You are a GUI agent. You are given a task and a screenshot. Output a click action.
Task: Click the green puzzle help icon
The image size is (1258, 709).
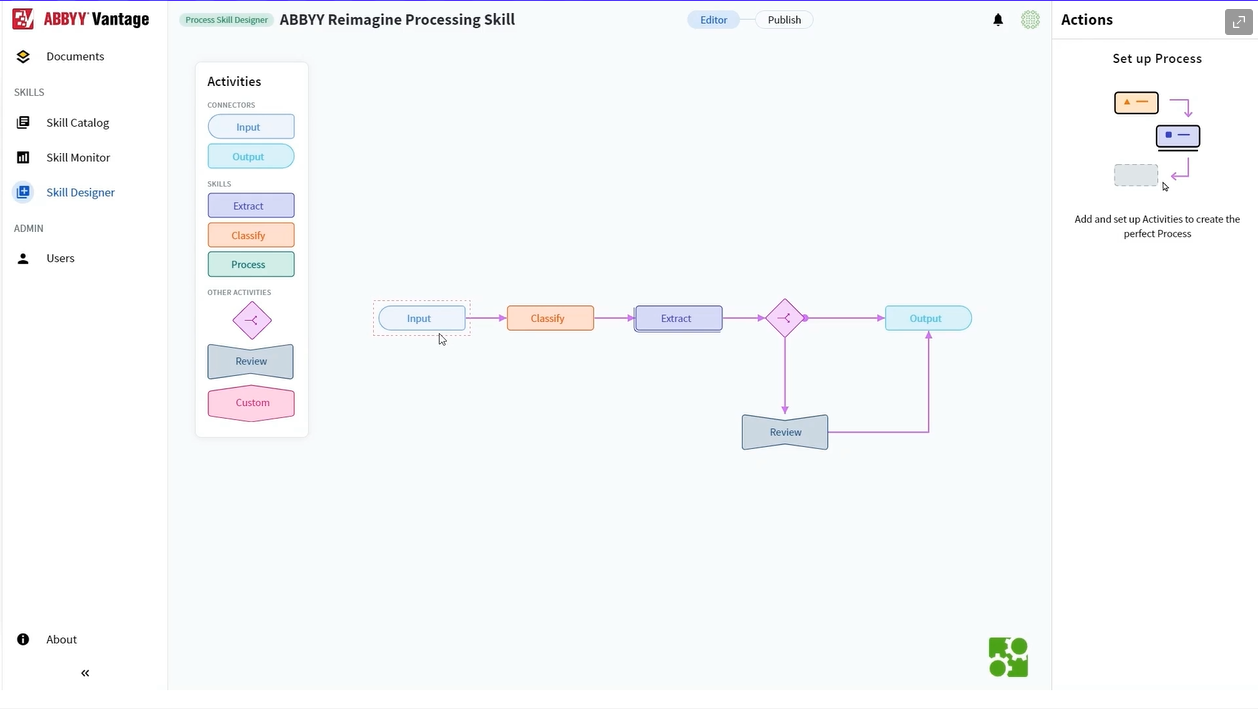pos(1008,657)
